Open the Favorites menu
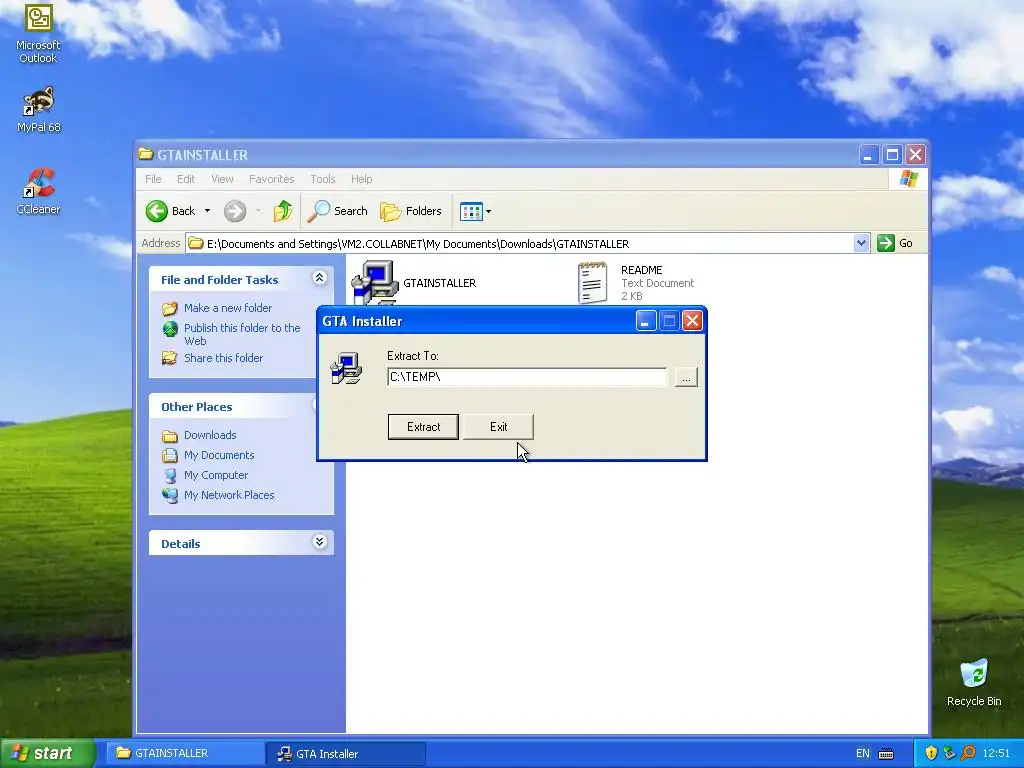This screenshot has height=768, width=1024. click(271, 179)
